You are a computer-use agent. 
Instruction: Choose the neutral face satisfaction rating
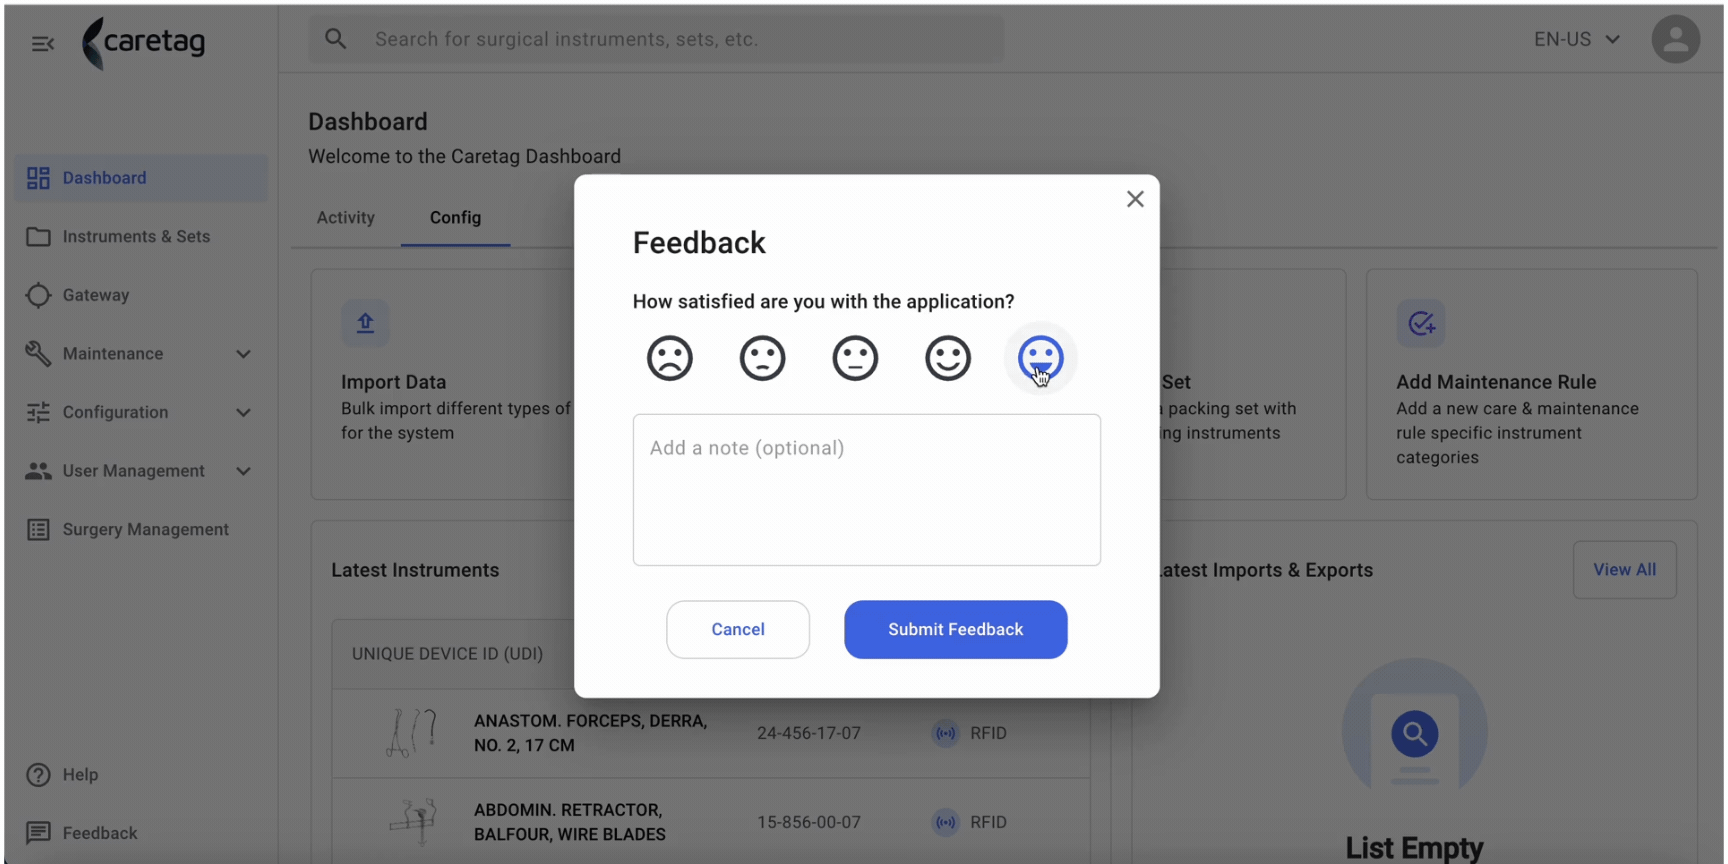(x=855, y=358)
